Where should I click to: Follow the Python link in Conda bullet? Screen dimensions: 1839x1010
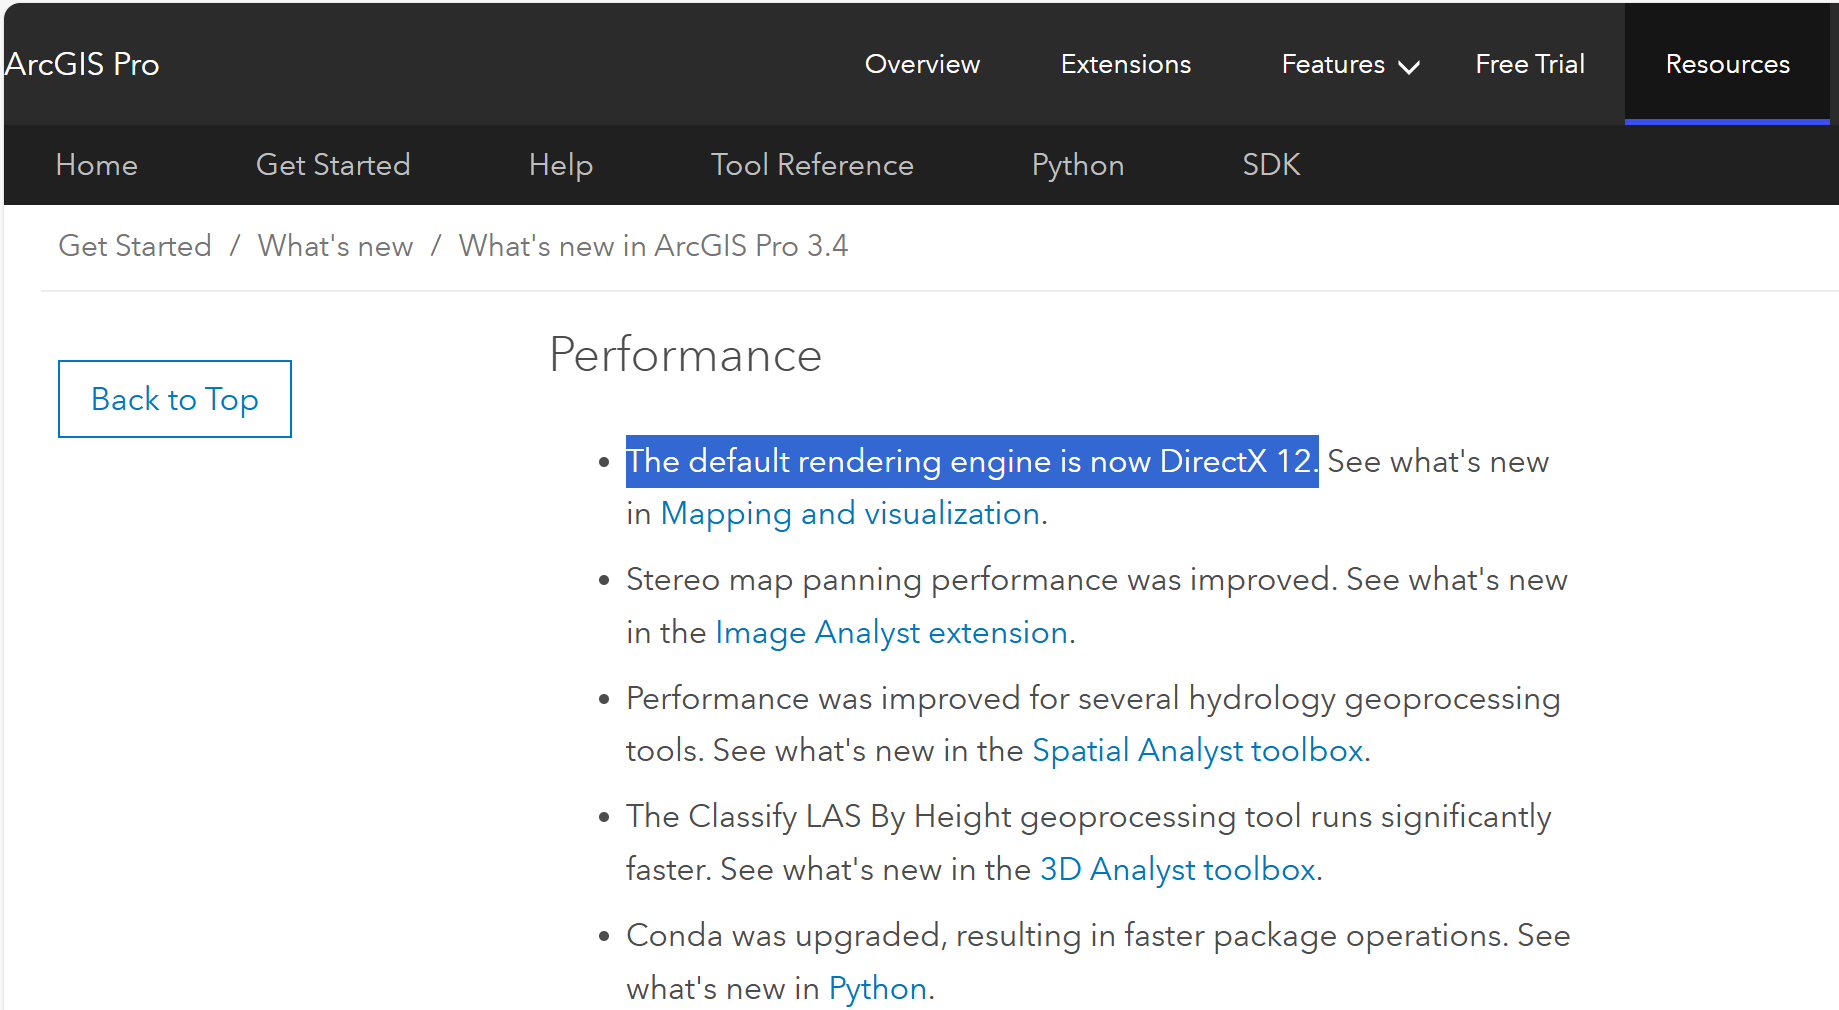pos(878,989)
